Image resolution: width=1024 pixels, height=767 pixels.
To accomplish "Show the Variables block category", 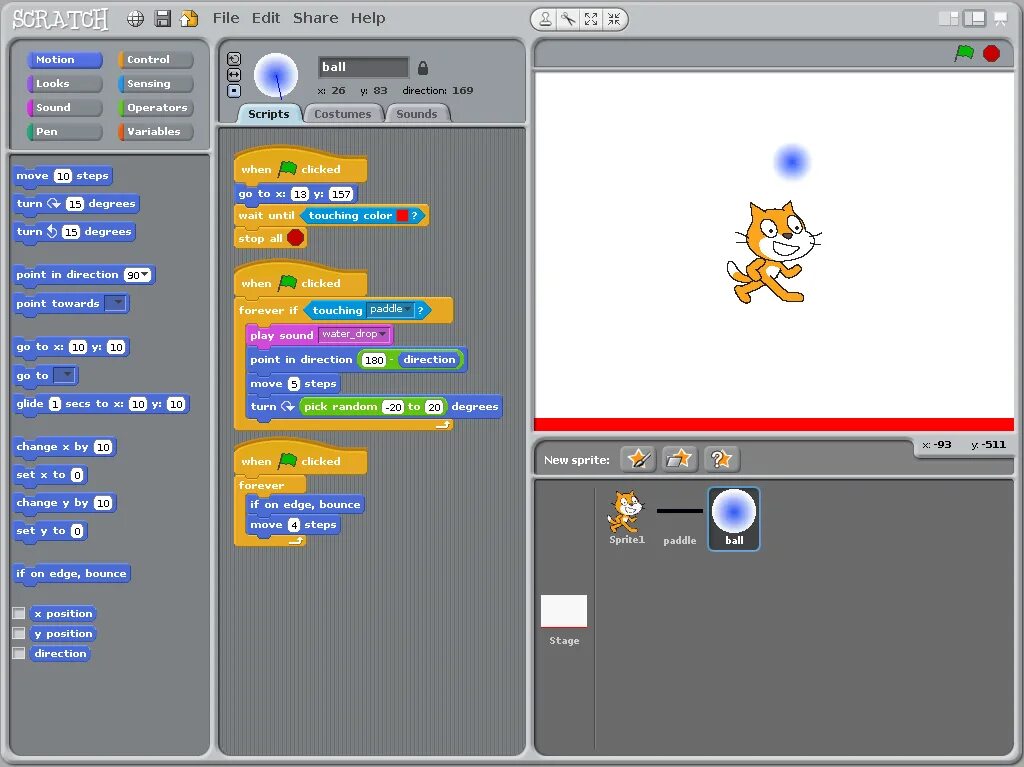I will (x=155, y=131).
